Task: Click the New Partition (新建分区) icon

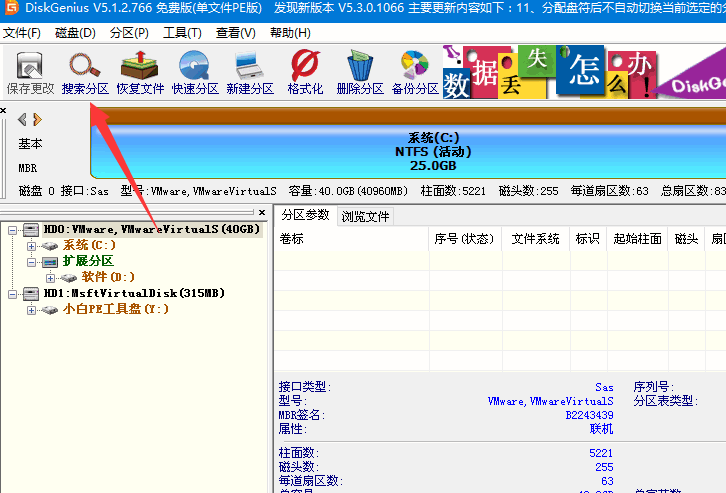Action: (250, 73)
